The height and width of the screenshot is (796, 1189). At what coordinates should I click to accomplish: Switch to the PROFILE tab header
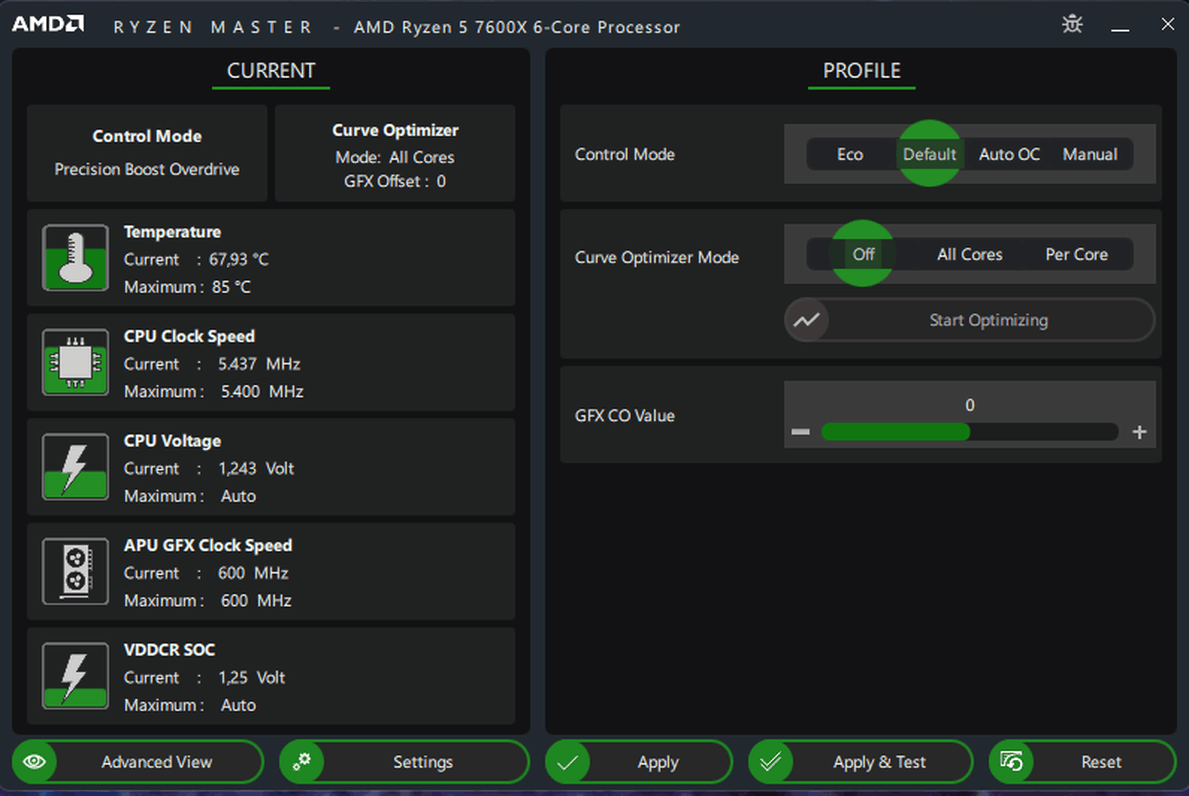[x=861, y=71]
